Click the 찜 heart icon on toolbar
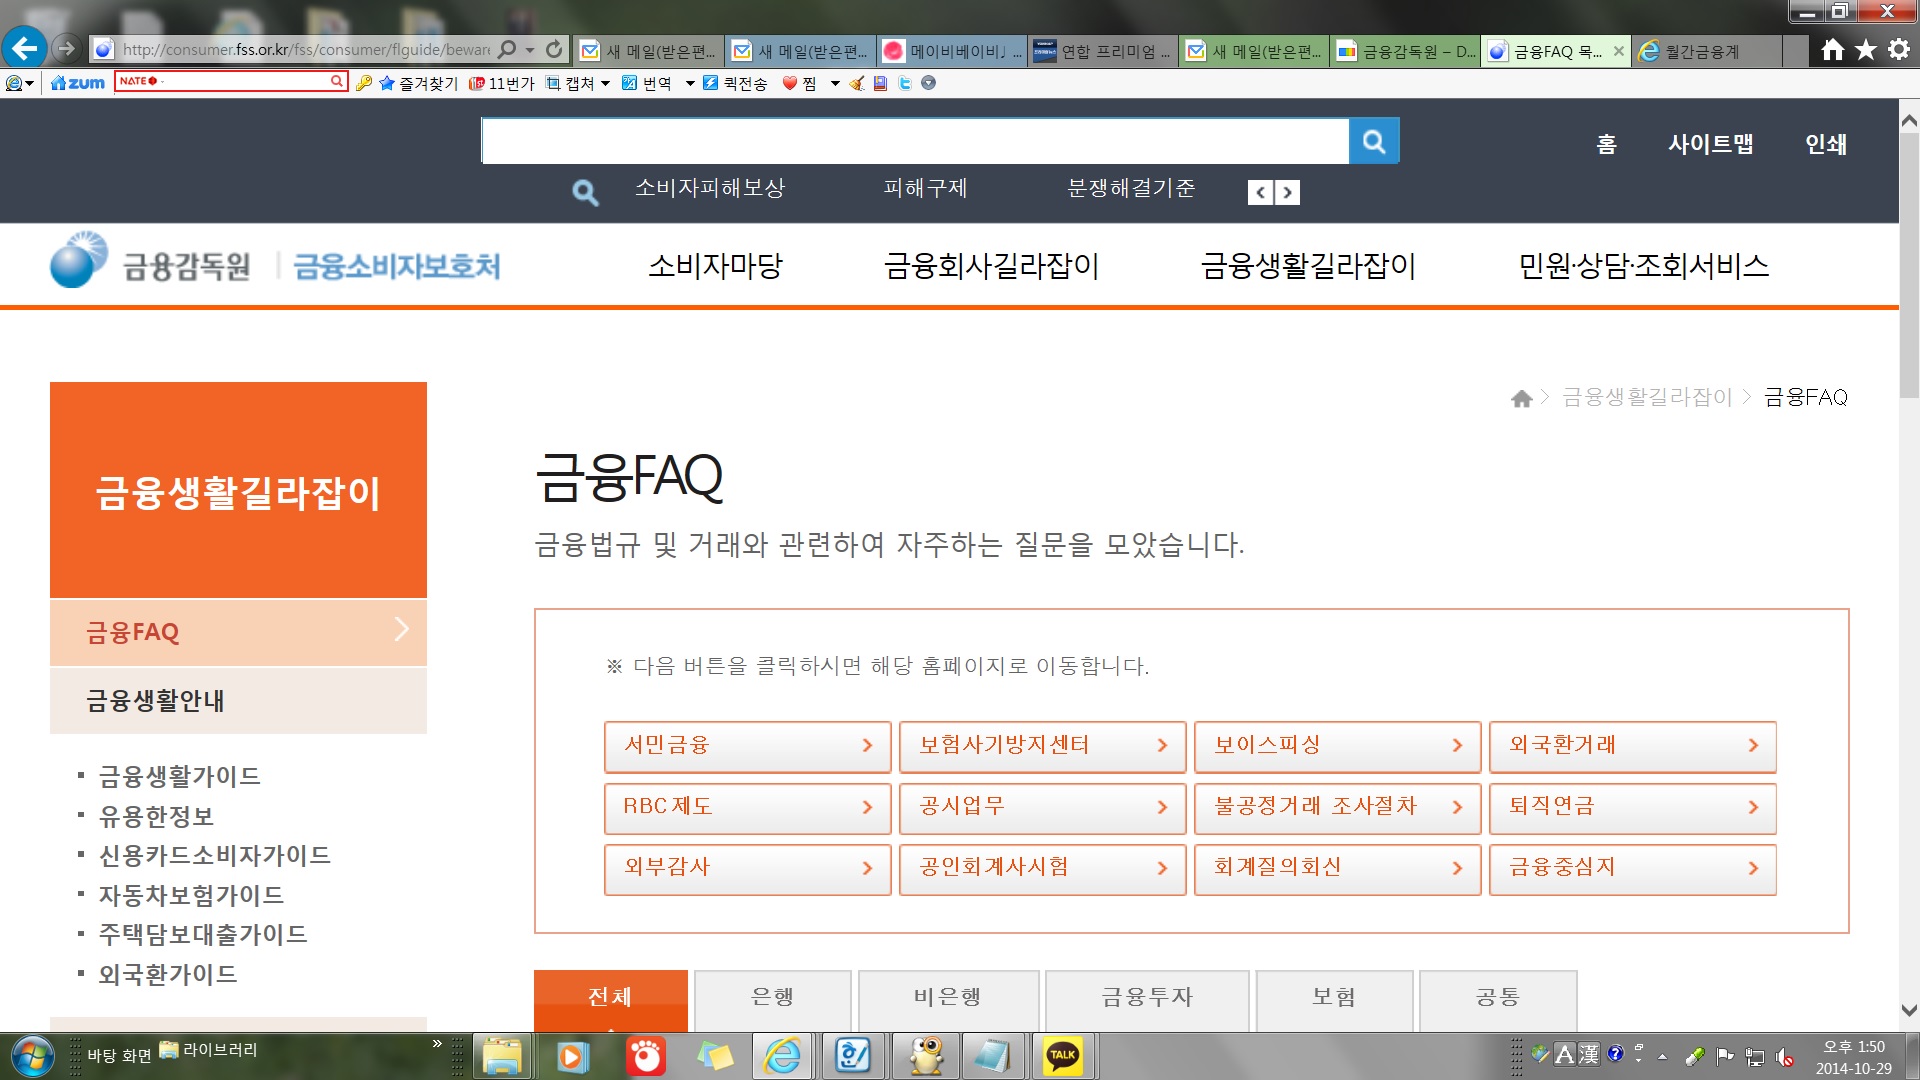Viewport: 1920px width, 1080px height. 790,83
